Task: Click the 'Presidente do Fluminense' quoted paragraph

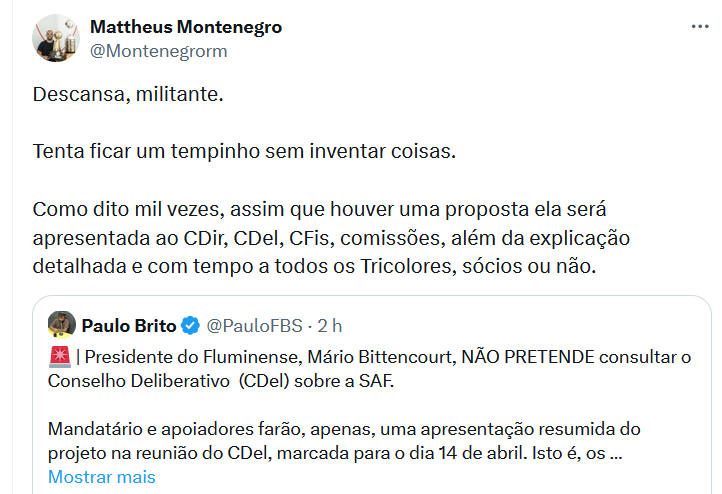Action: 369,369
